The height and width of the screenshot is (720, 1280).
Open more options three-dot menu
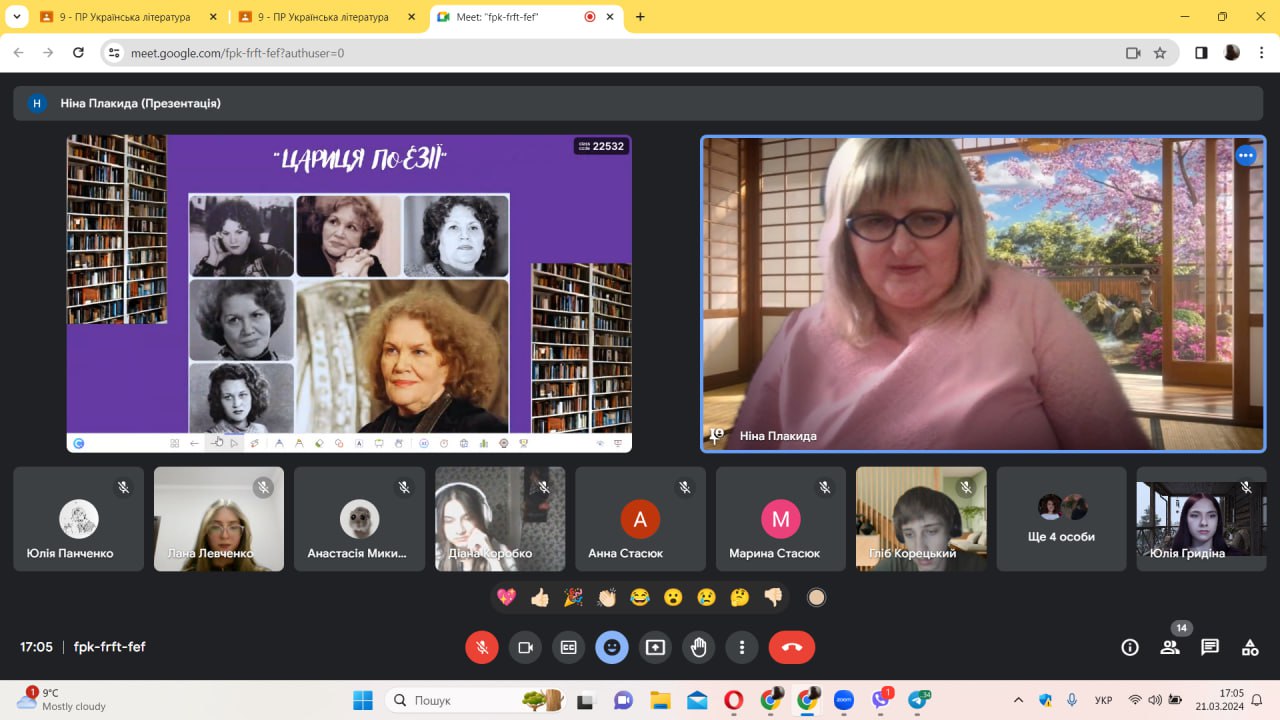741,647
